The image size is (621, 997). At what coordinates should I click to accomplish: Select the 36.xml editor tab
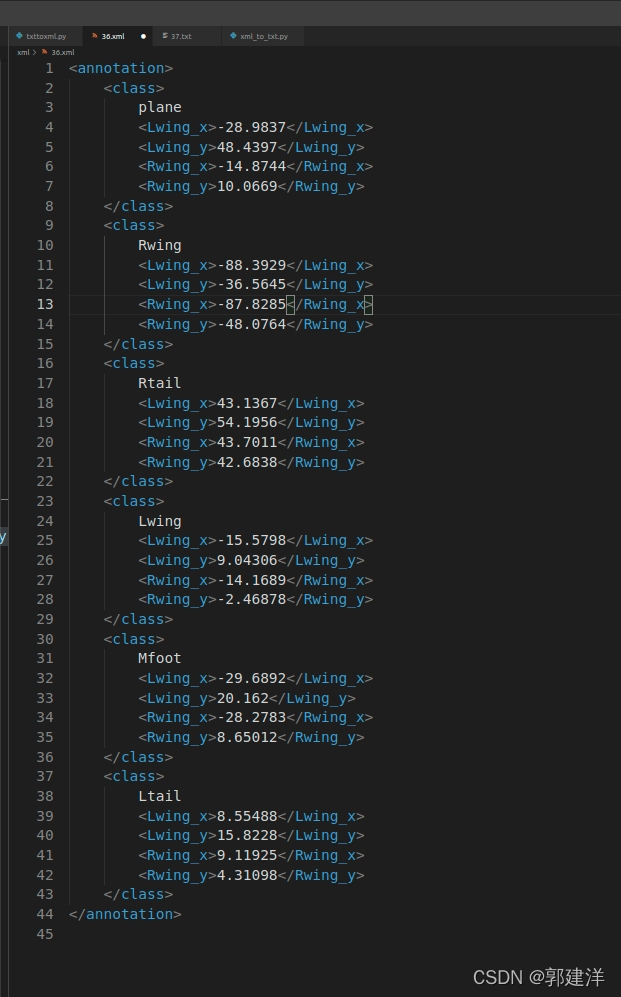tap(116, 36)
